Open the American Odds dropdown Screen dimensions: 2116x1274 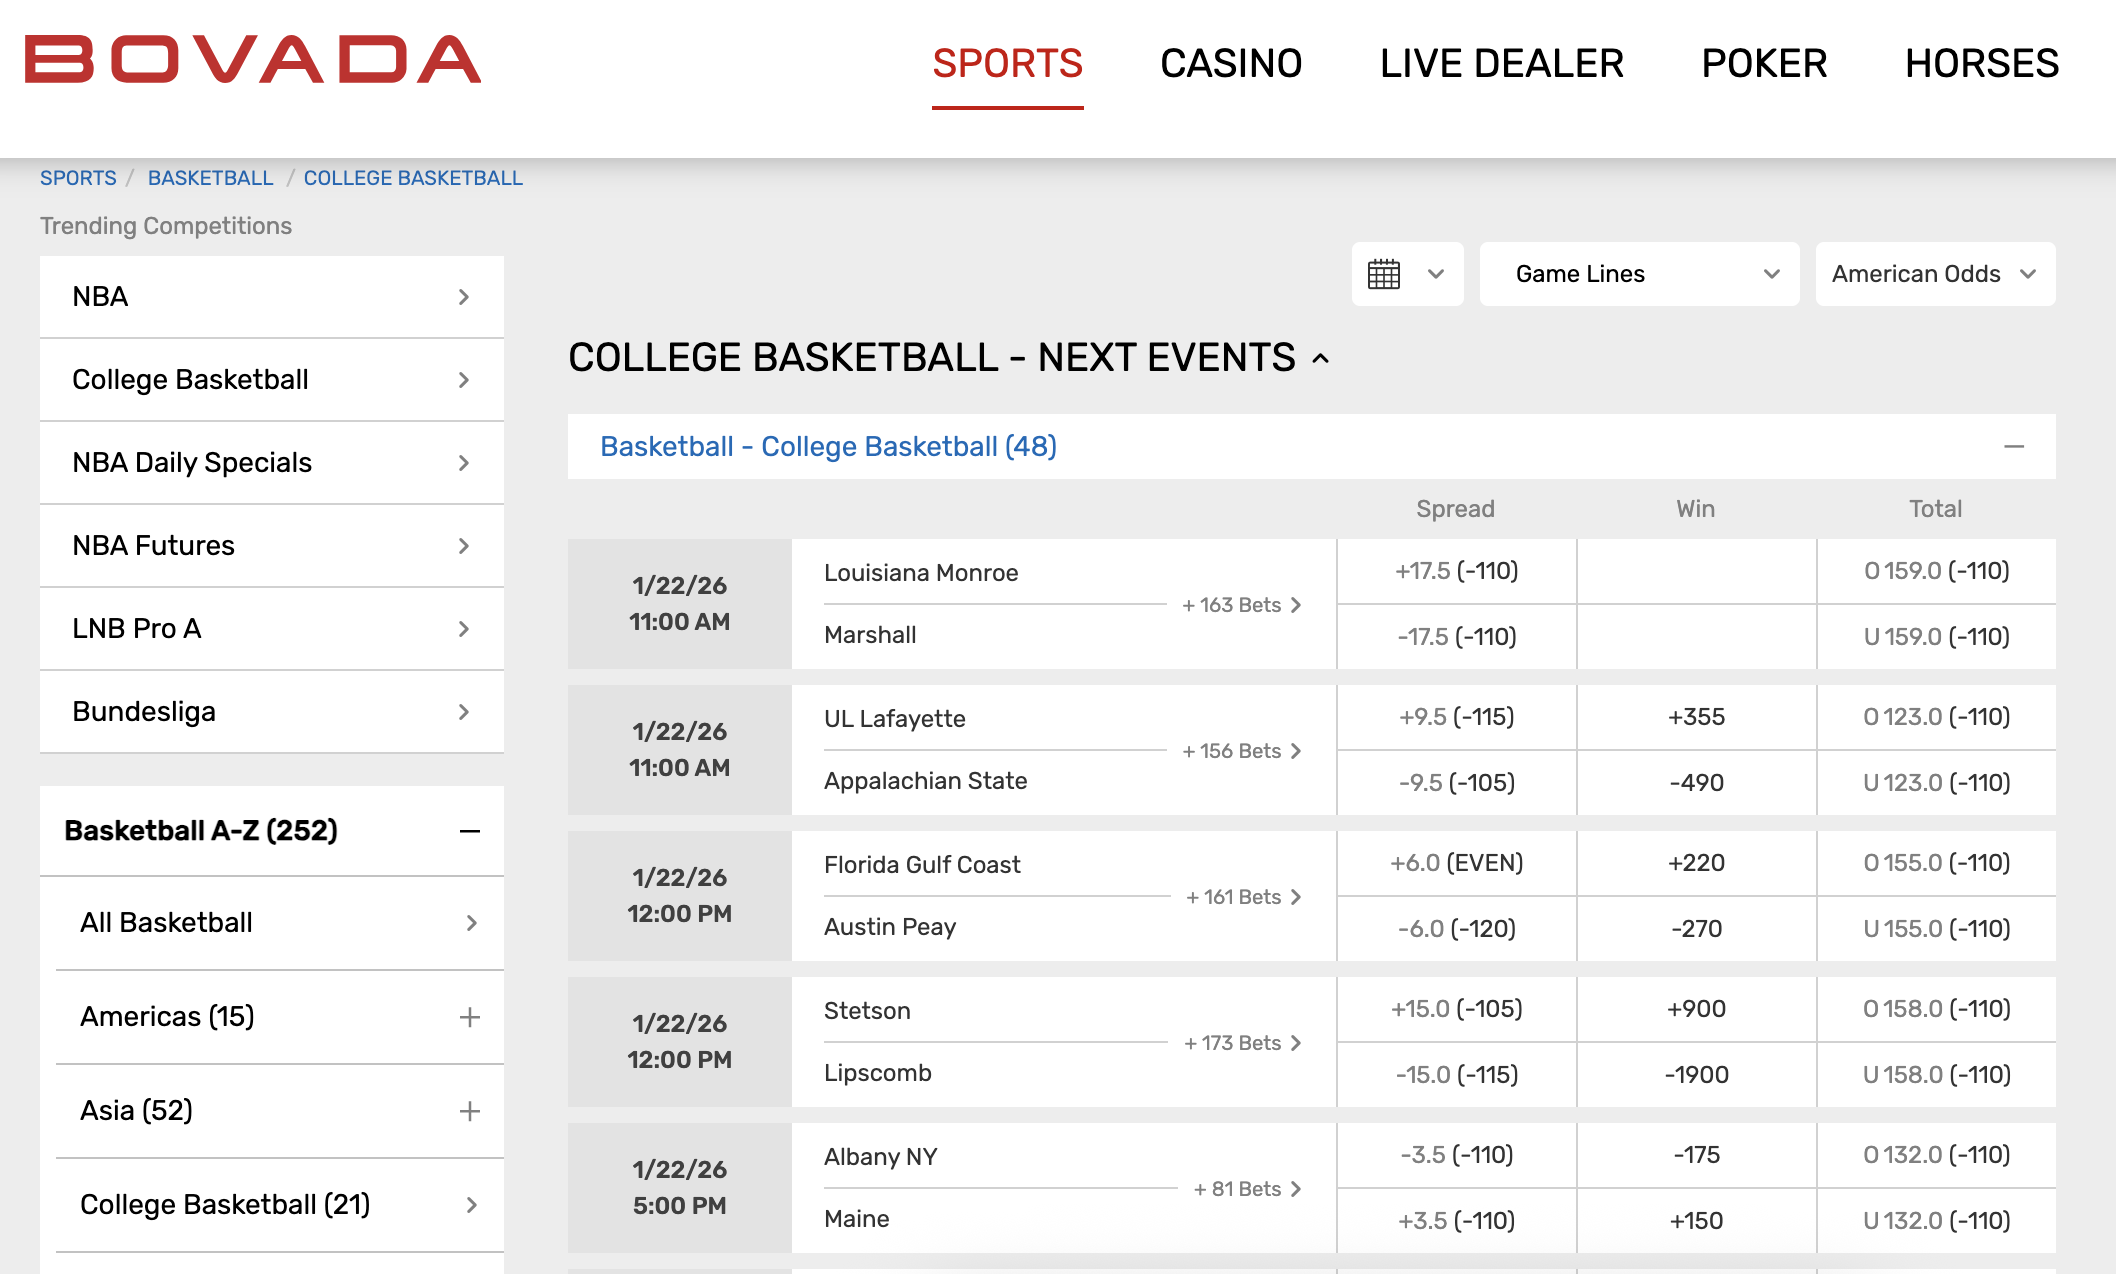pos(1936,274)
